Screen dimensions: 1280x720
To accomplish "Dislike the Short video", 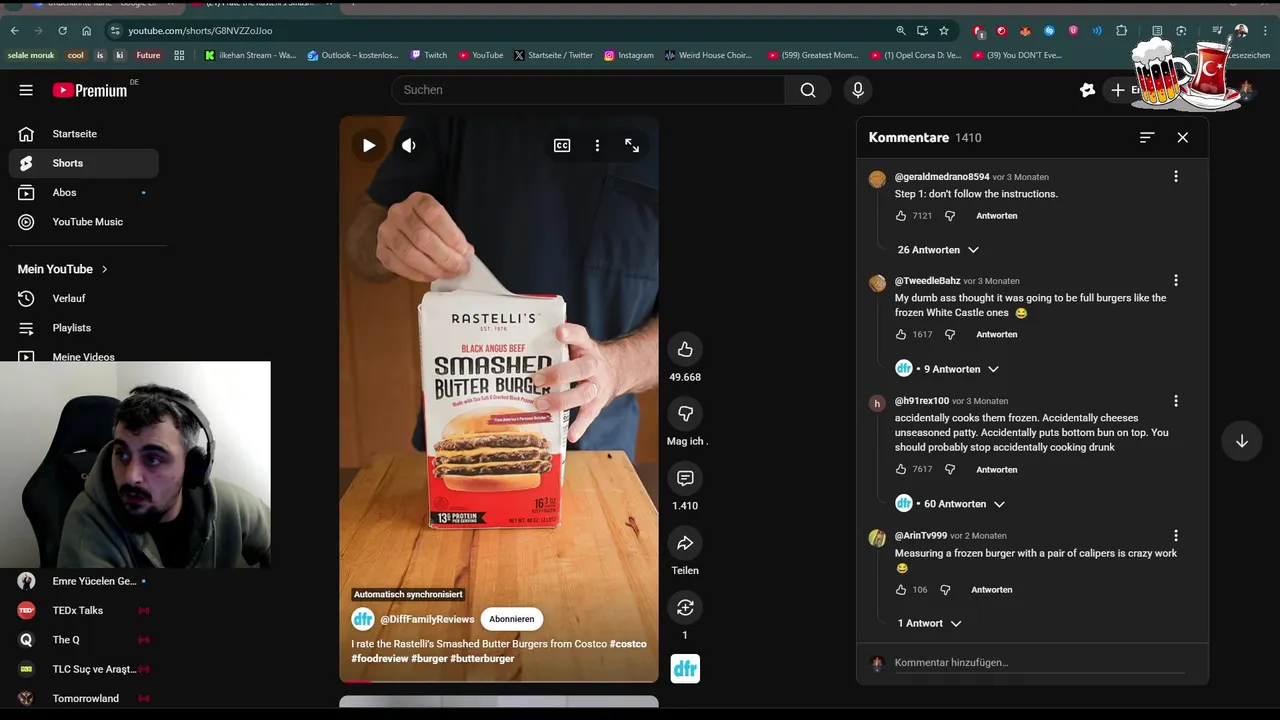I will point(685,414).
